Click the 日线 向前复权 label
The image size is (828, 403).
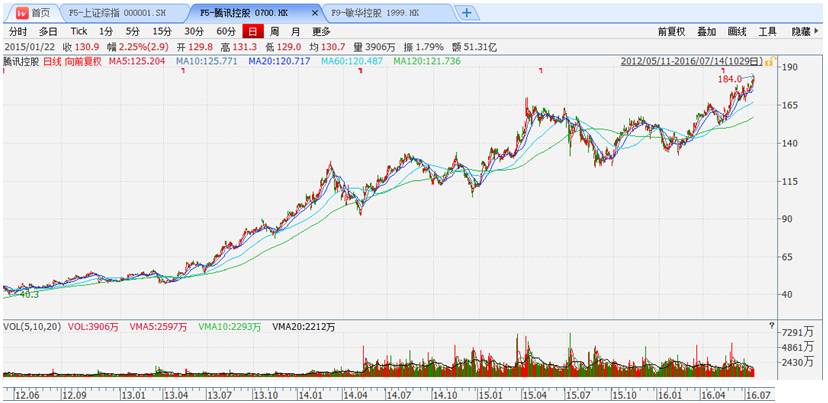(x=72, y=61)
